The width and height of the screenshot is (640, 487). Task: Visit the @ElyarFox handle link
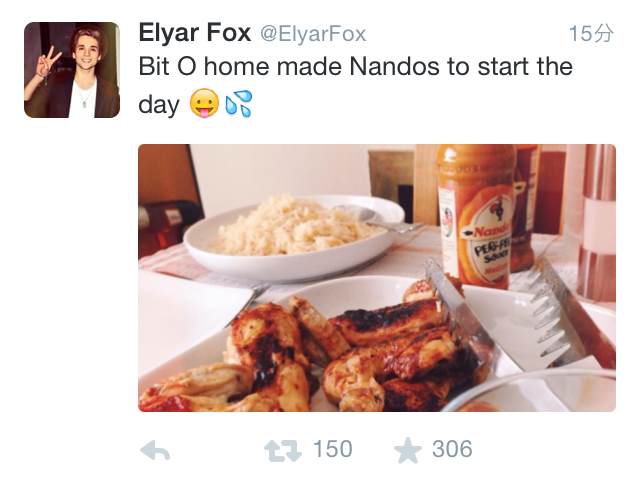coord(313,34)
